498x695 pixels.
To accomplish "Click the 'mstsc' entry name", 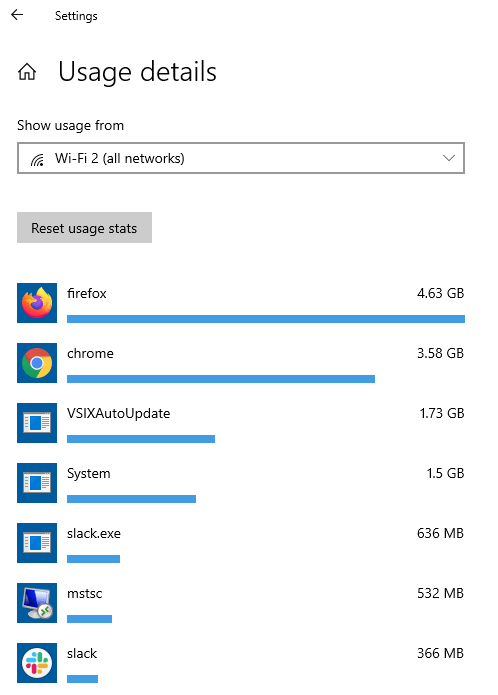I will pos(85,593).
